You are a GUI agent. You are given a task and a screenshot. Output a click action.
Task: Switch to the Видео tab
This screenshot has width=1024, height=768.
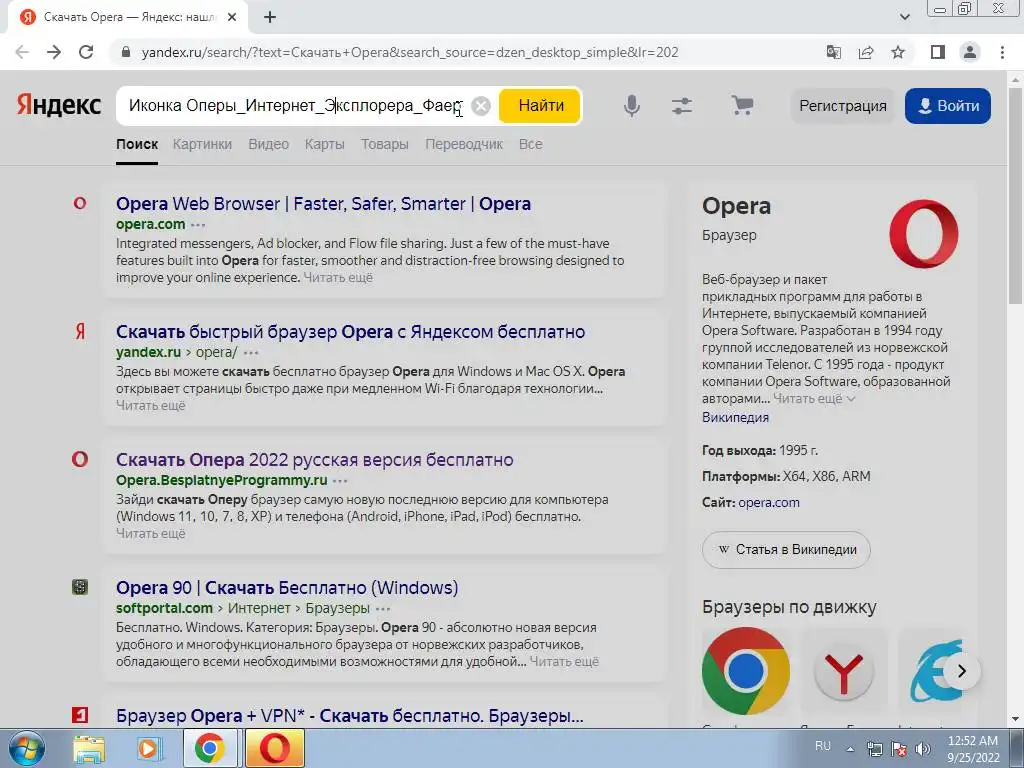(268, 144)
